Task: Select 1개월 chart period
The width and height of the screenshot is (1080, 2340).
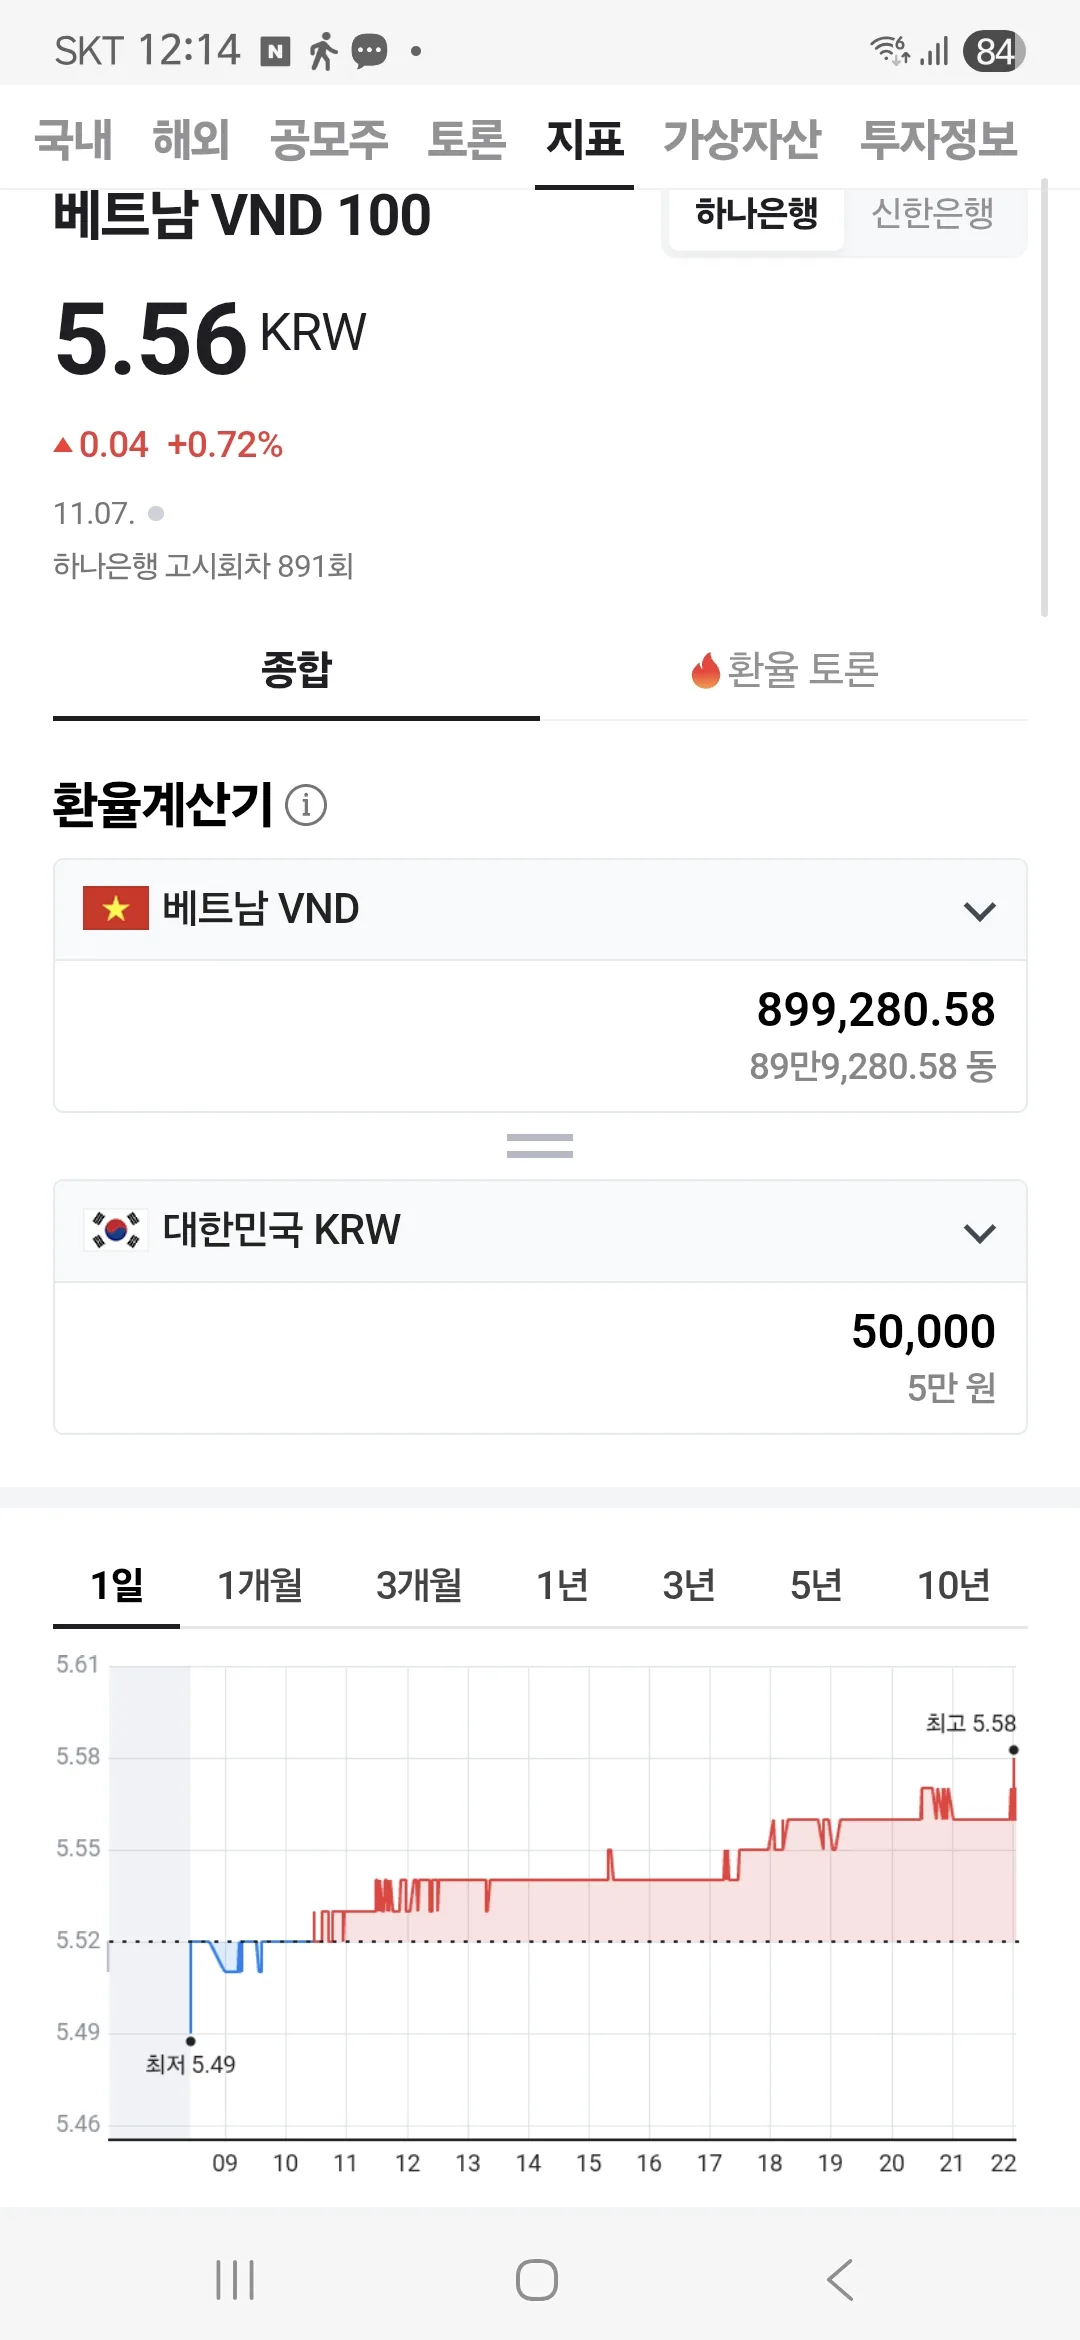Action: pyautogui.click(x=260, y=1586)
